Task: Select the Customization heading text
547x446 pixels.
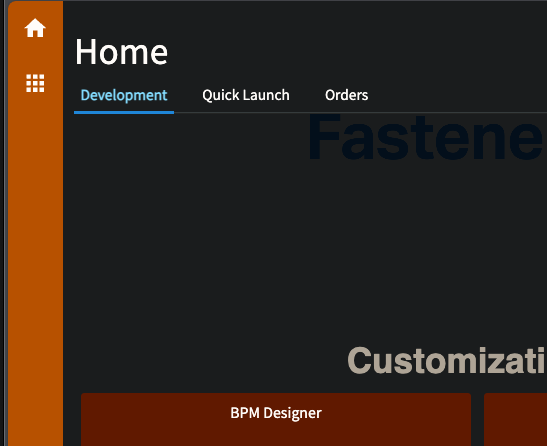Action: click(447, 361)
